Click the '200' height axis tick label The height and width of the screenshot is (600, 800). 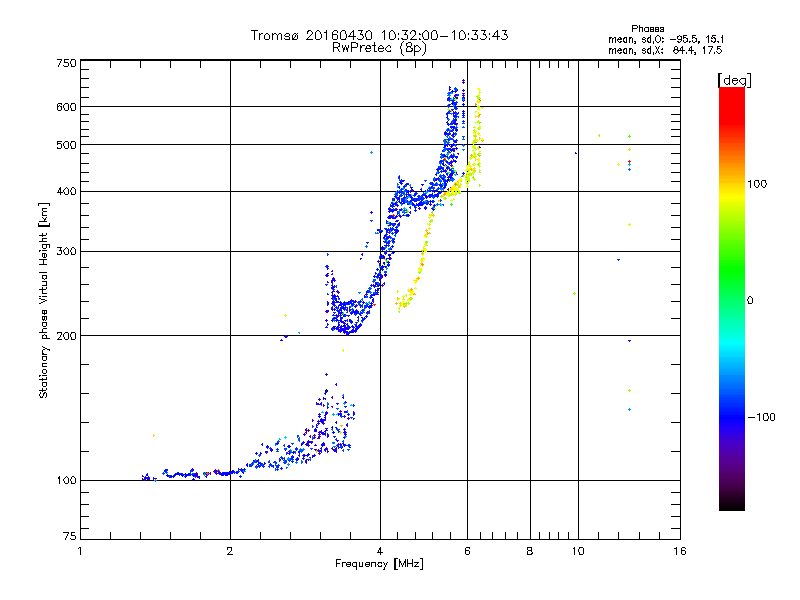tap(66, 336)
